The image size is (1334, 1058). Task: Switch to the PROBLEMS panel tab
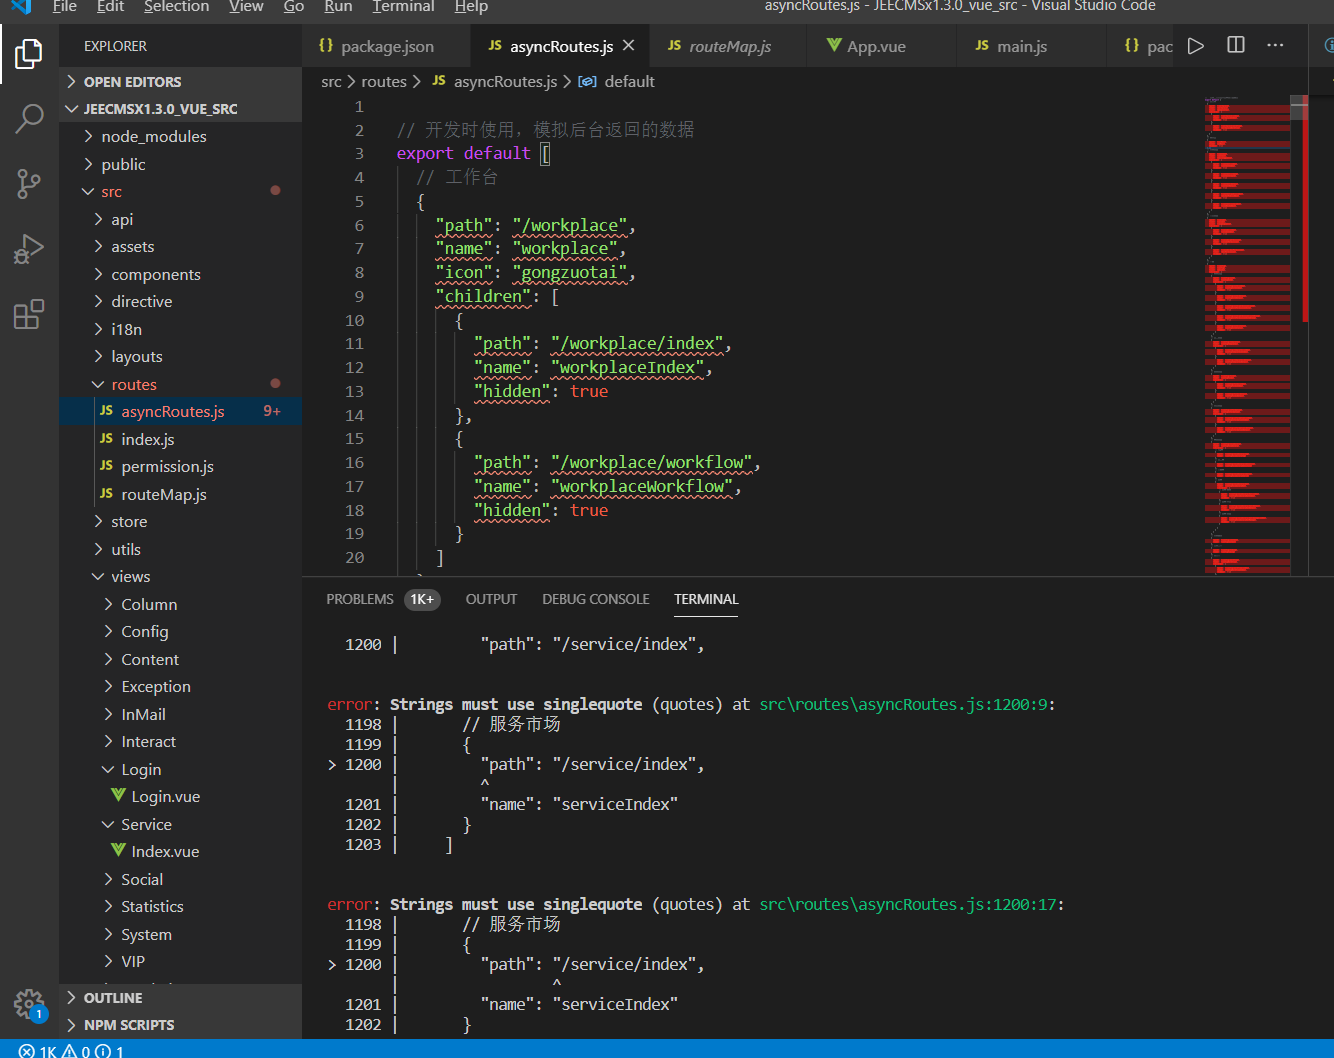point(360,599)
